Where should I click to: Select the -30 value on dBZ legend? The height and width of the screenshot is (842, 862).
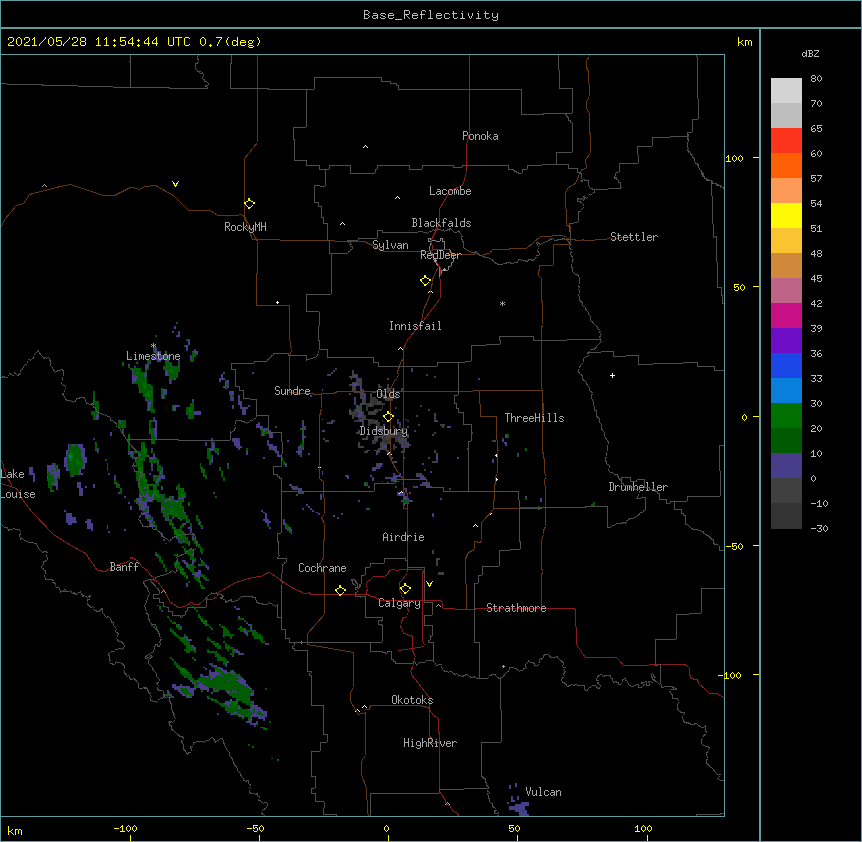[x=819, y=528]
